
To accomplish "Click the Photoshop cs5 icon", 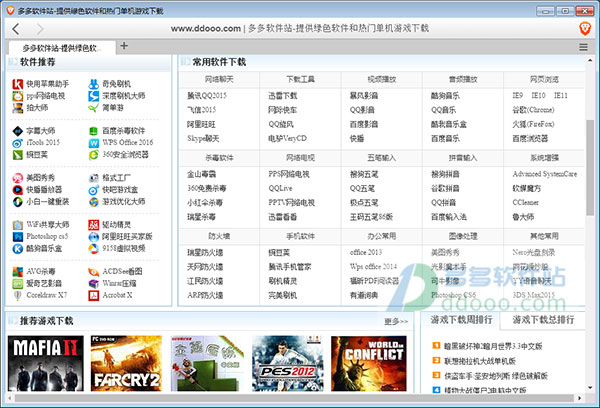I will click(18, 237).
